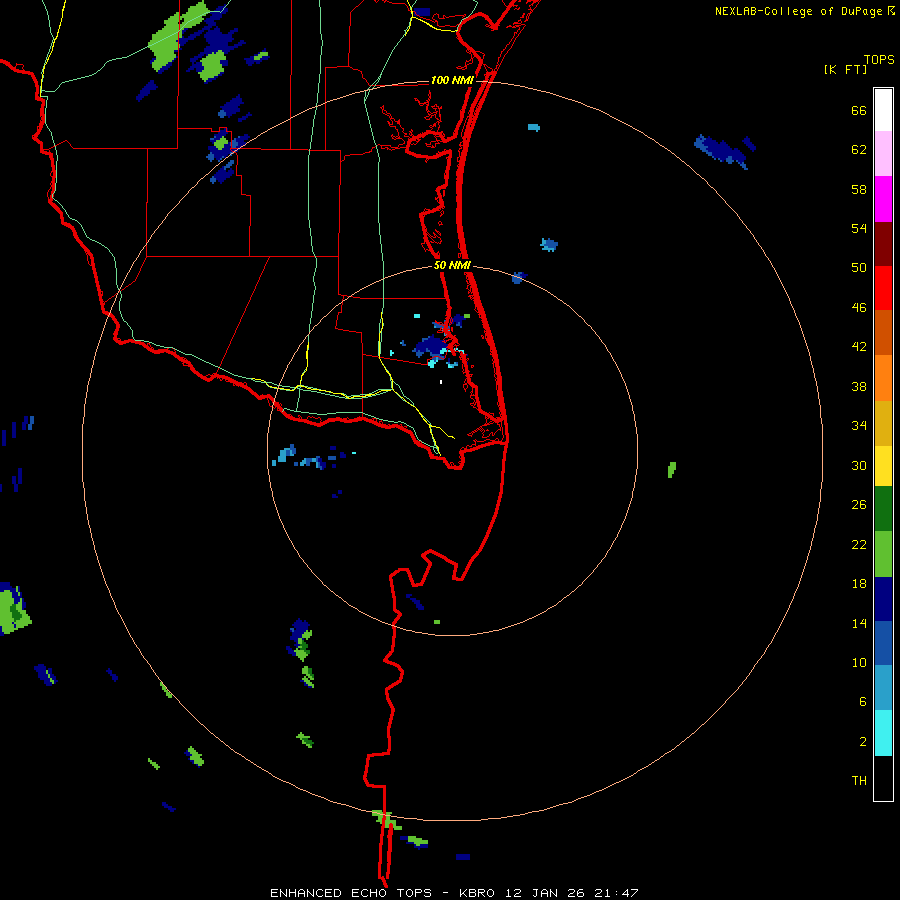This screenshot has height=900, width=900.
Task: Select the dark green legend swatch near 26
Action: [883, 509]
